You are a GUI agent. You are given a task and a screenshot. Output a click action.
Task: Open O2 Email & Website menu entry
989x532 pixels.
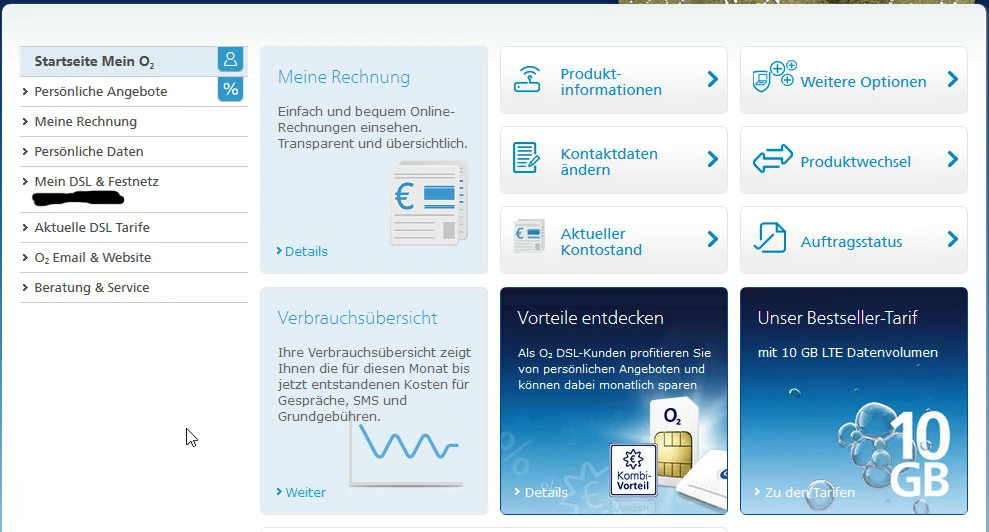(x=93, y=257)
